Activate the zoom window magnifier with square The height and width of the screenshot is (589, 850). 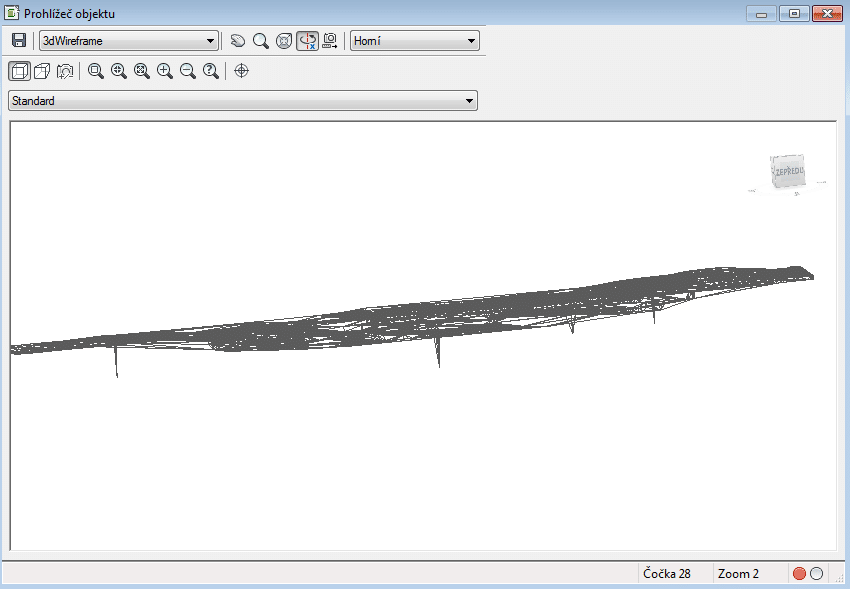96,71
